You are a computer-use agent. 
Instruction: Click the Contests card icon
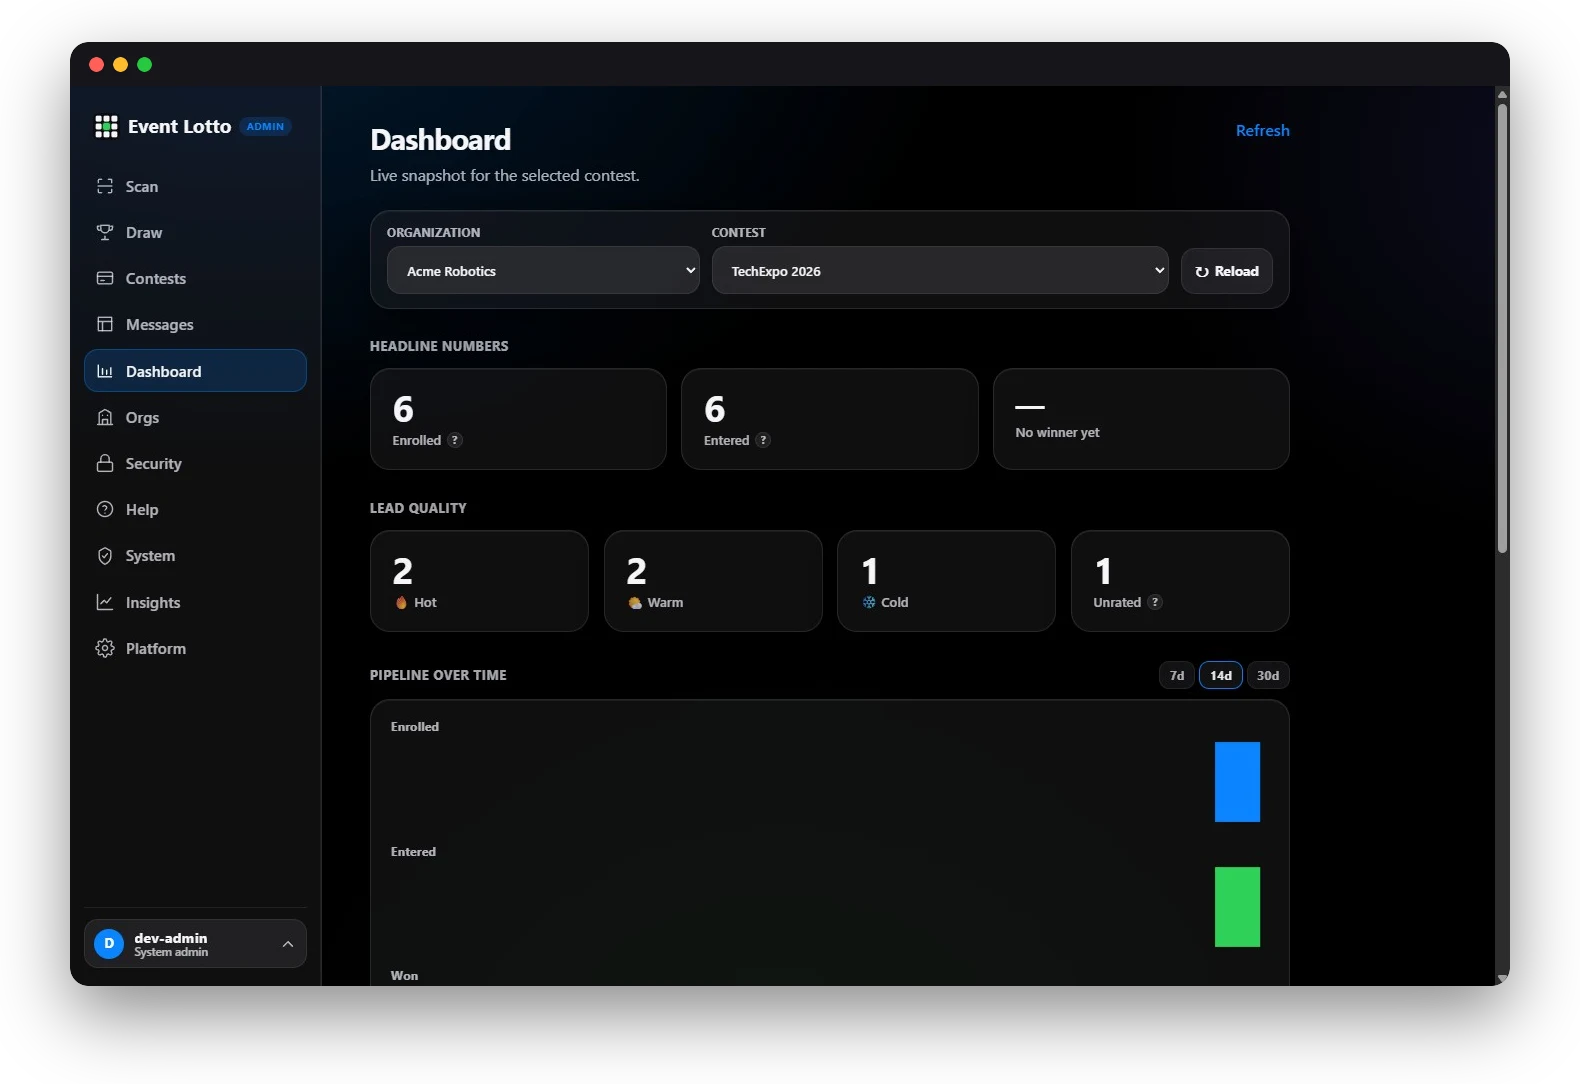click(x=105, y=278)
